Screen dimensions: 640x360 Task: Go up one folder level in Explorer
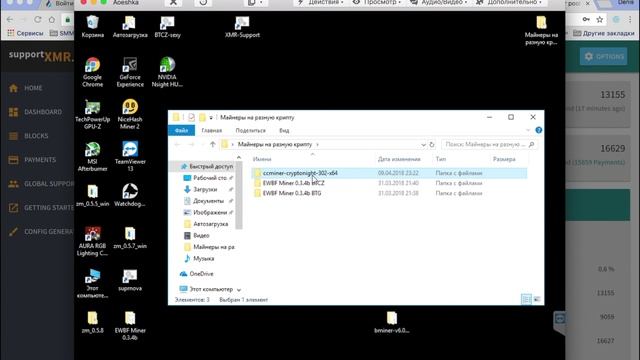213,144
